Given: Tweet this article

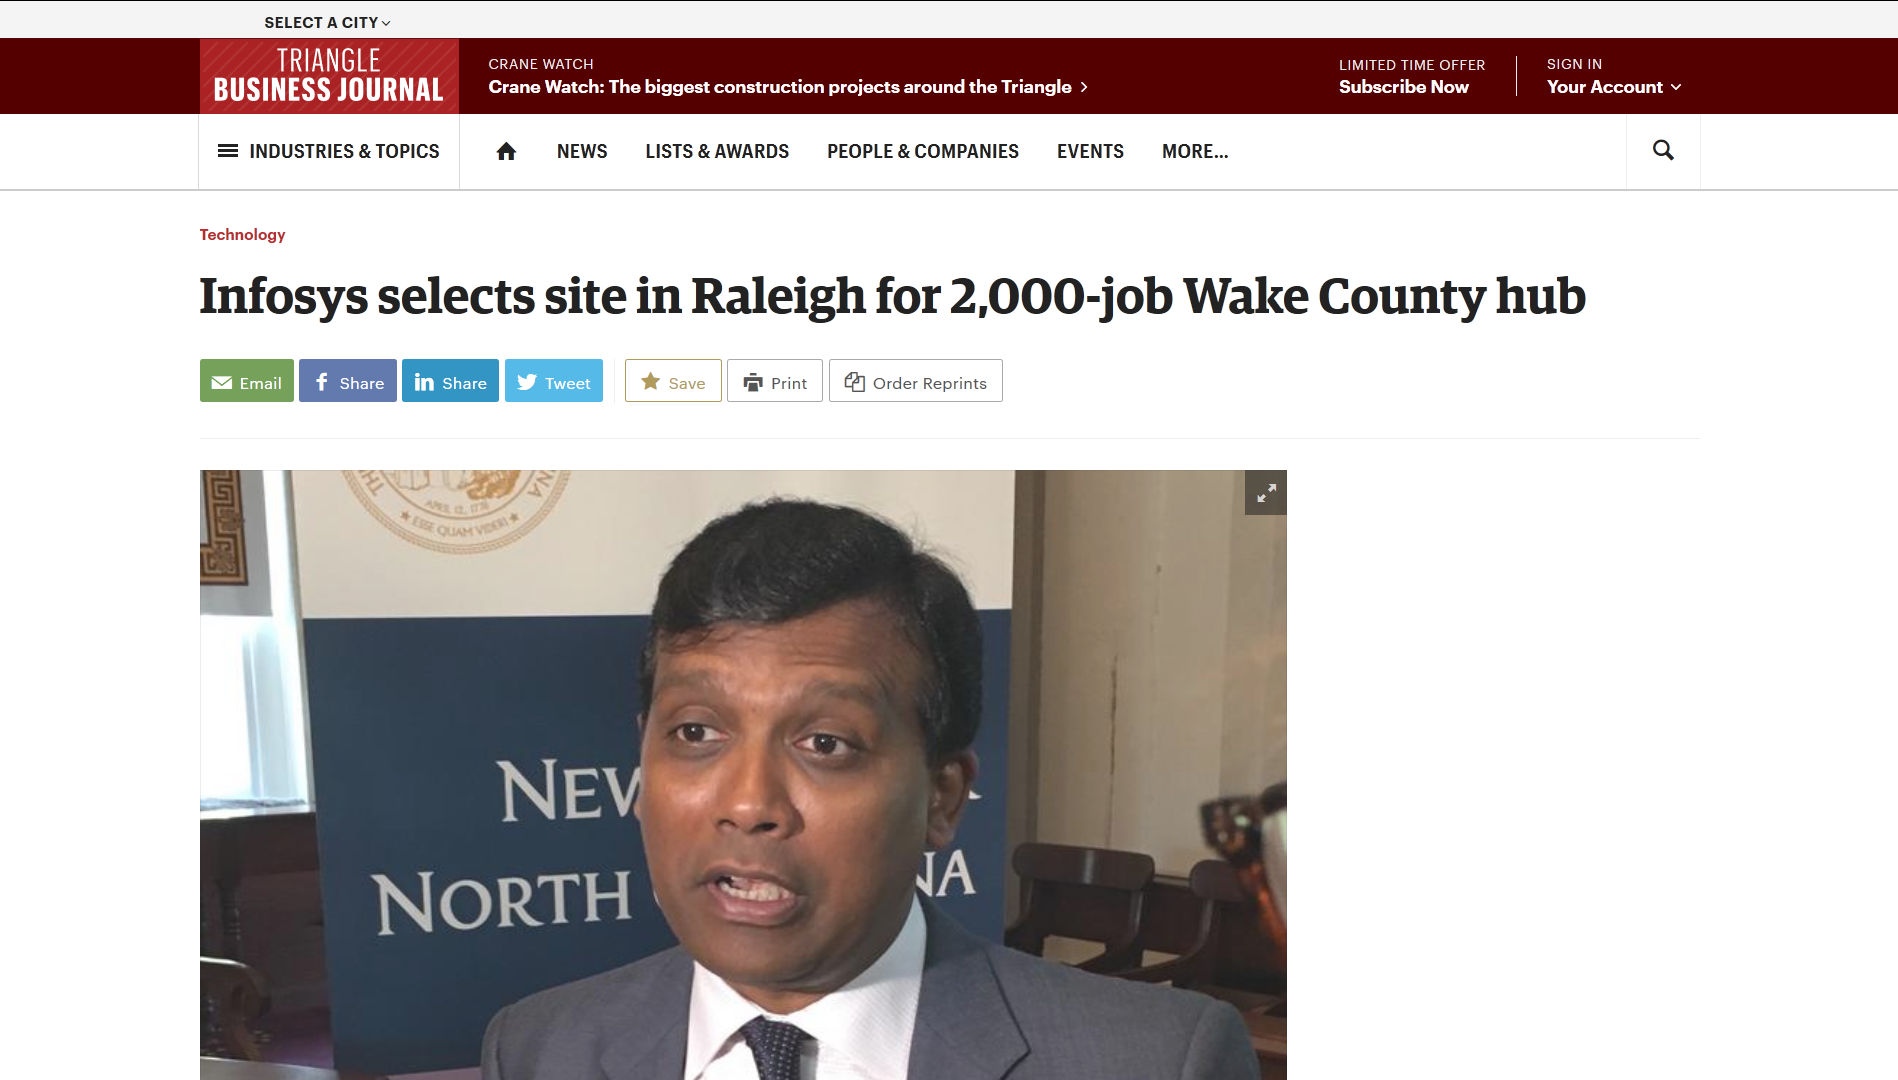Looking at the screenshot, I should [554, 381].
